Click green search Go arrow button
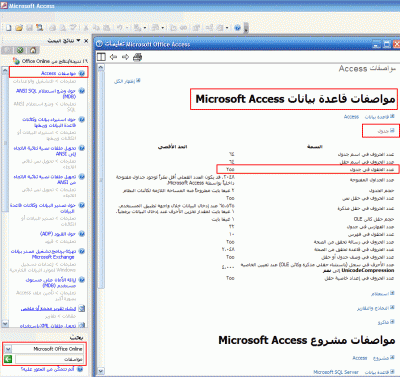 click(8, 359)
